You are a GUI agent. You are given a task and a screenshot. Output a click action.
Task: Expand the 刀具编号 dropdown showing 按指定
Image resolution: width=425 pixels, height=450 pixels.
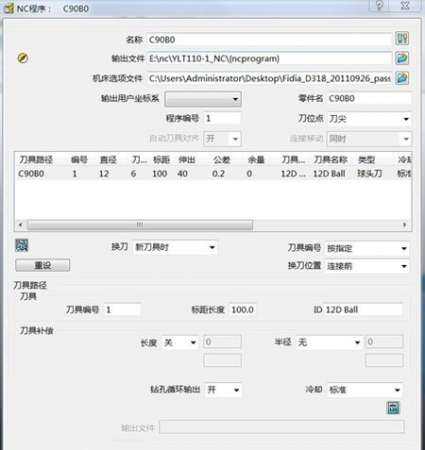tap(367, 248)
